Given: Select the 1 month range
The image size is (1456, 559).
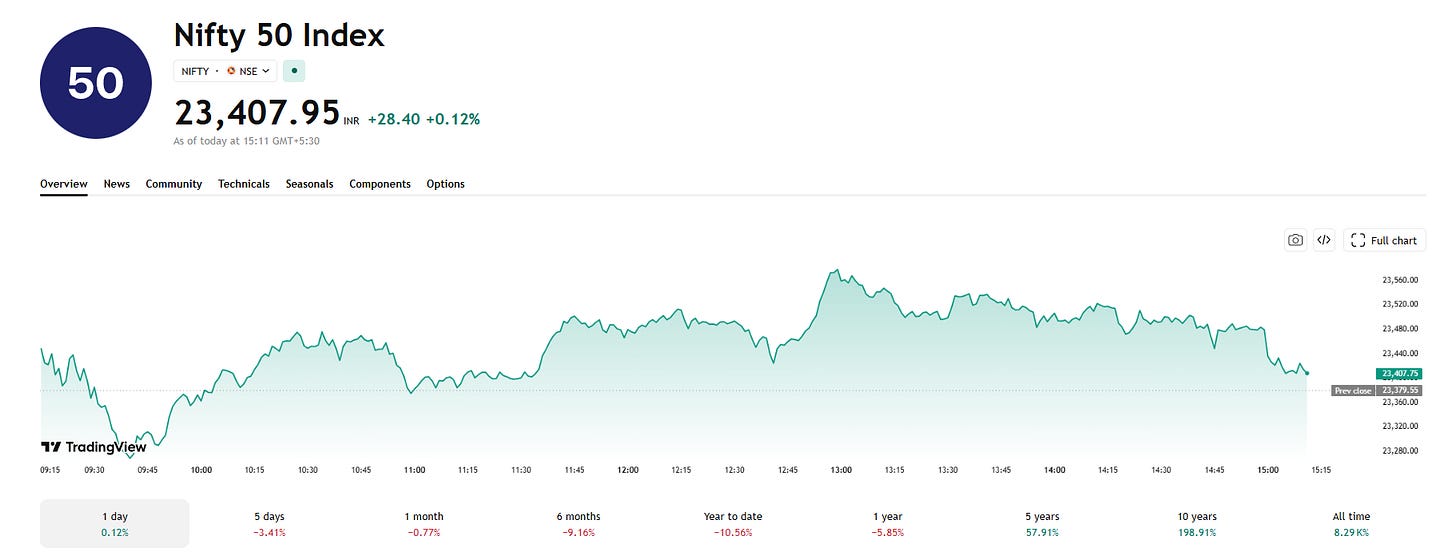Looking at the screenshot, I should tap(424, 524).
